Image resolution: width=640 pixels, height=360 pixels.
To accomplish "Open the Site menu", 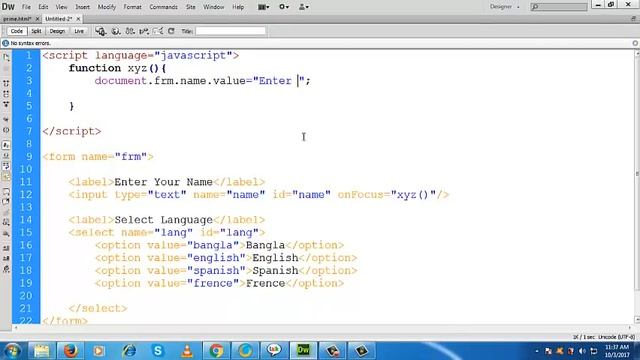I will [191, 7].
